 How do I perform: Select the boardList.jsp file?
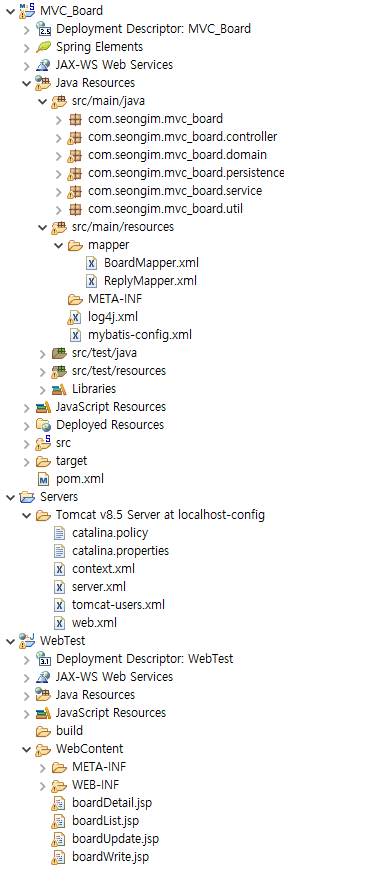coord(105,821)
